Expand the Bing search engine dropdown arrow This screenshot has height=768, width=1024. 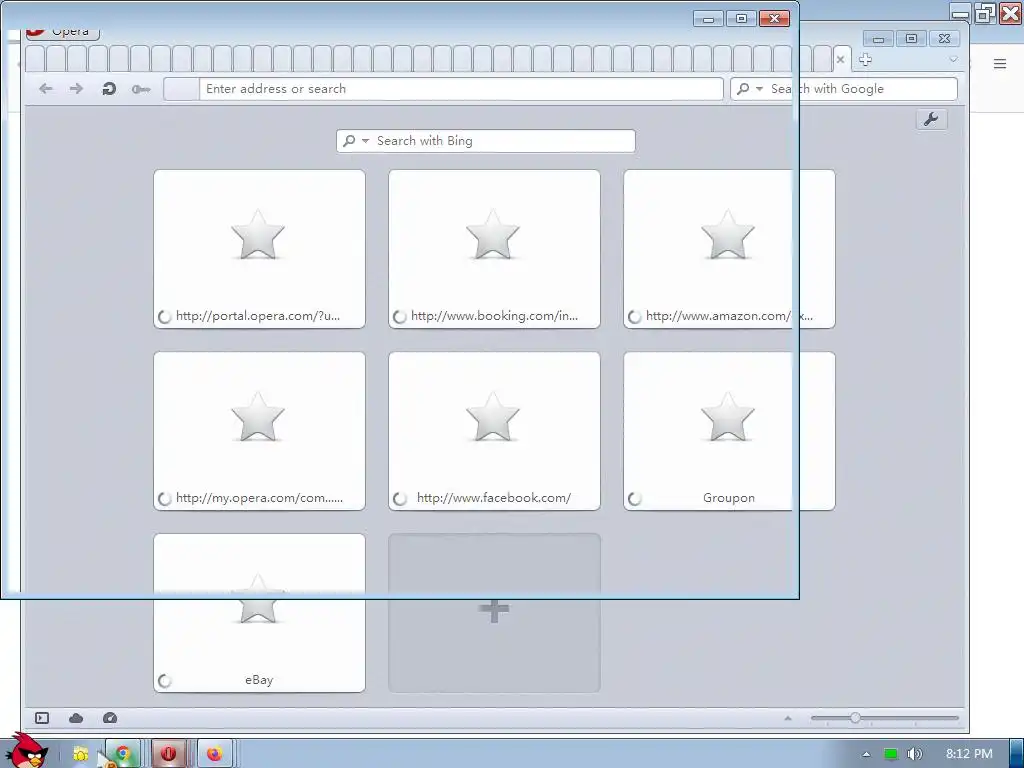point(366,140)
